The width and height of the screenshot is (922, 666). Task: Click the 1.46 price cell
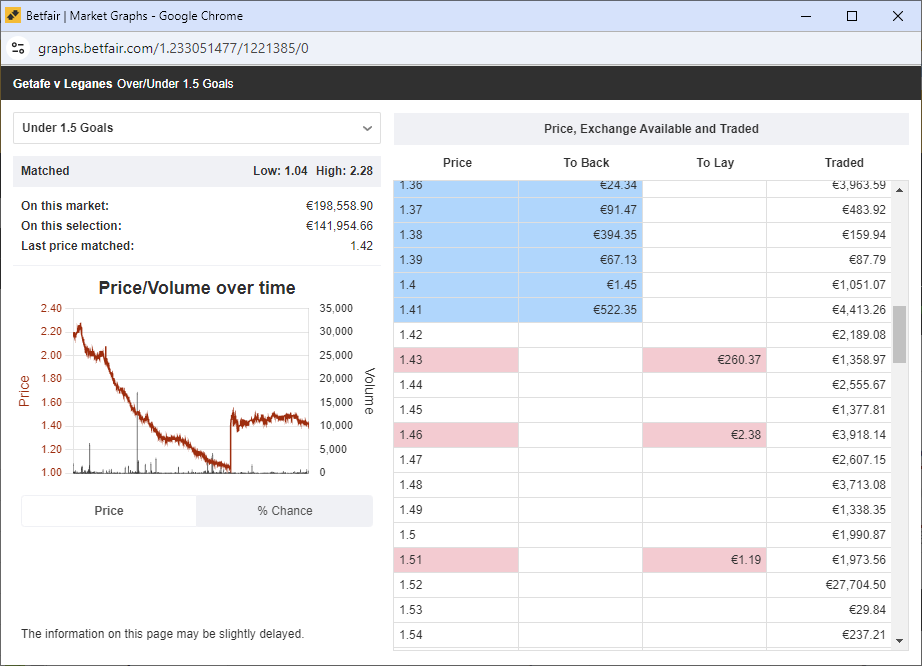[456, 435]
